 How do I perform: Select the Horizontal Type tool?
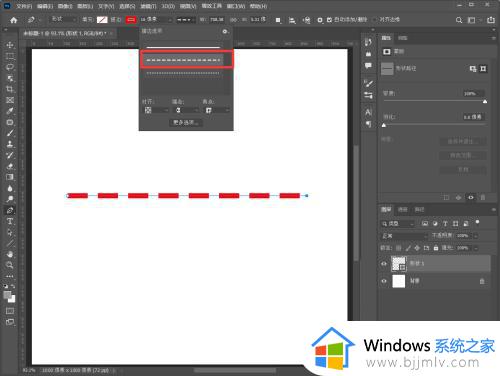(x=10, y=221)
